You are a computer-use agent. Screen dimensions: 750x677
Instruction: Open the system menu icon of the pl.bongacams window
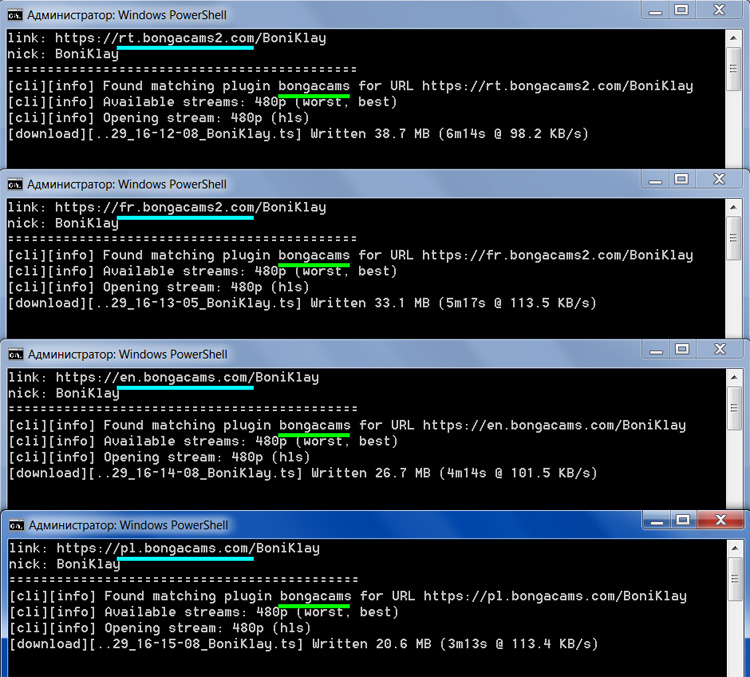coord(16,524)
